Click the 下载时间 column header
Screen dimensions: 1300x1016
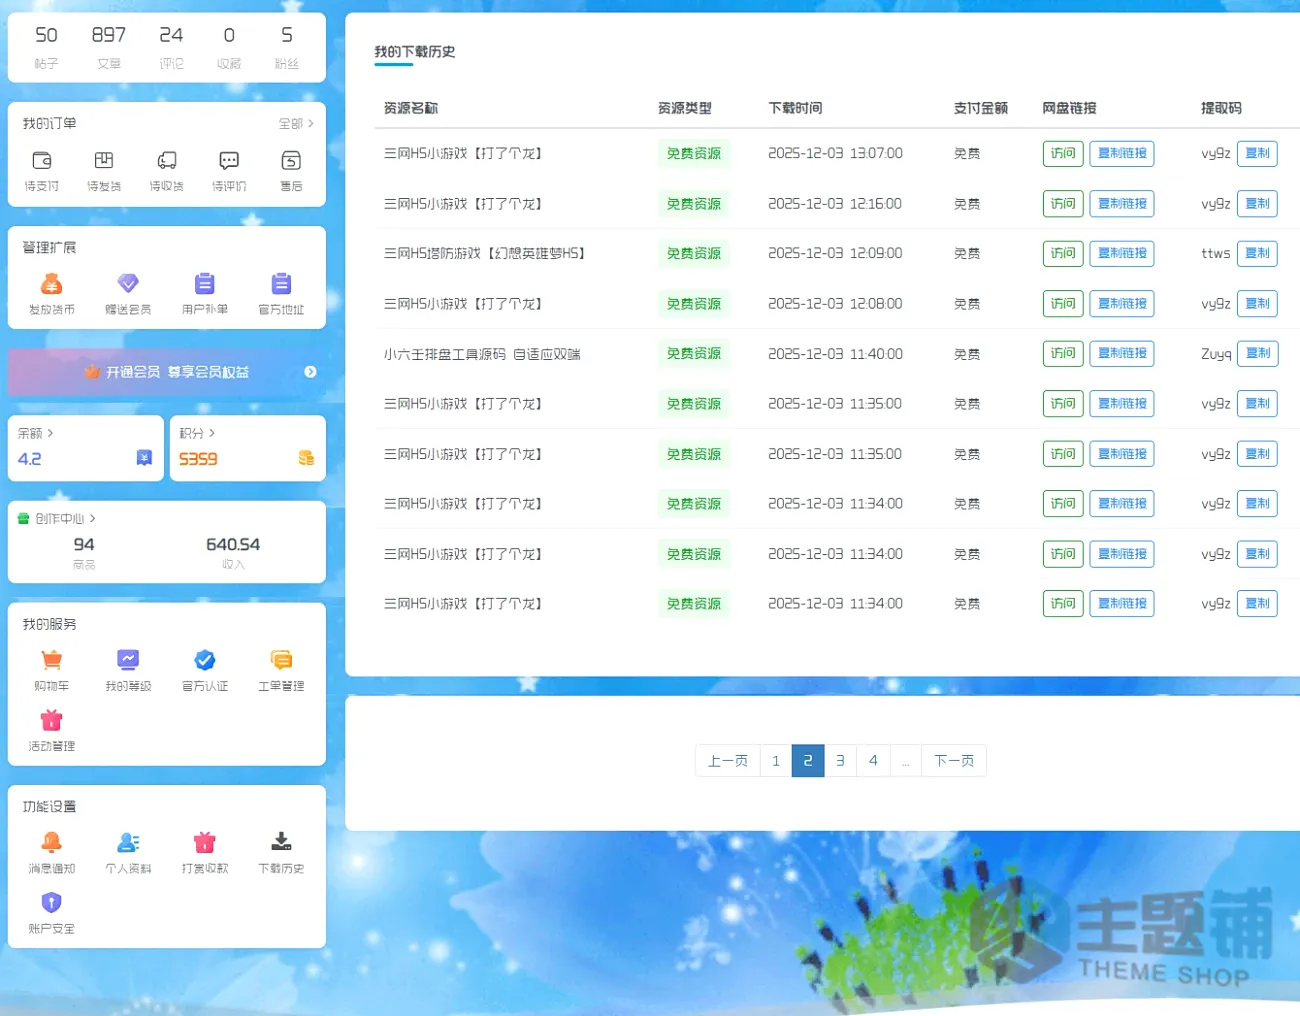(795, 108)
